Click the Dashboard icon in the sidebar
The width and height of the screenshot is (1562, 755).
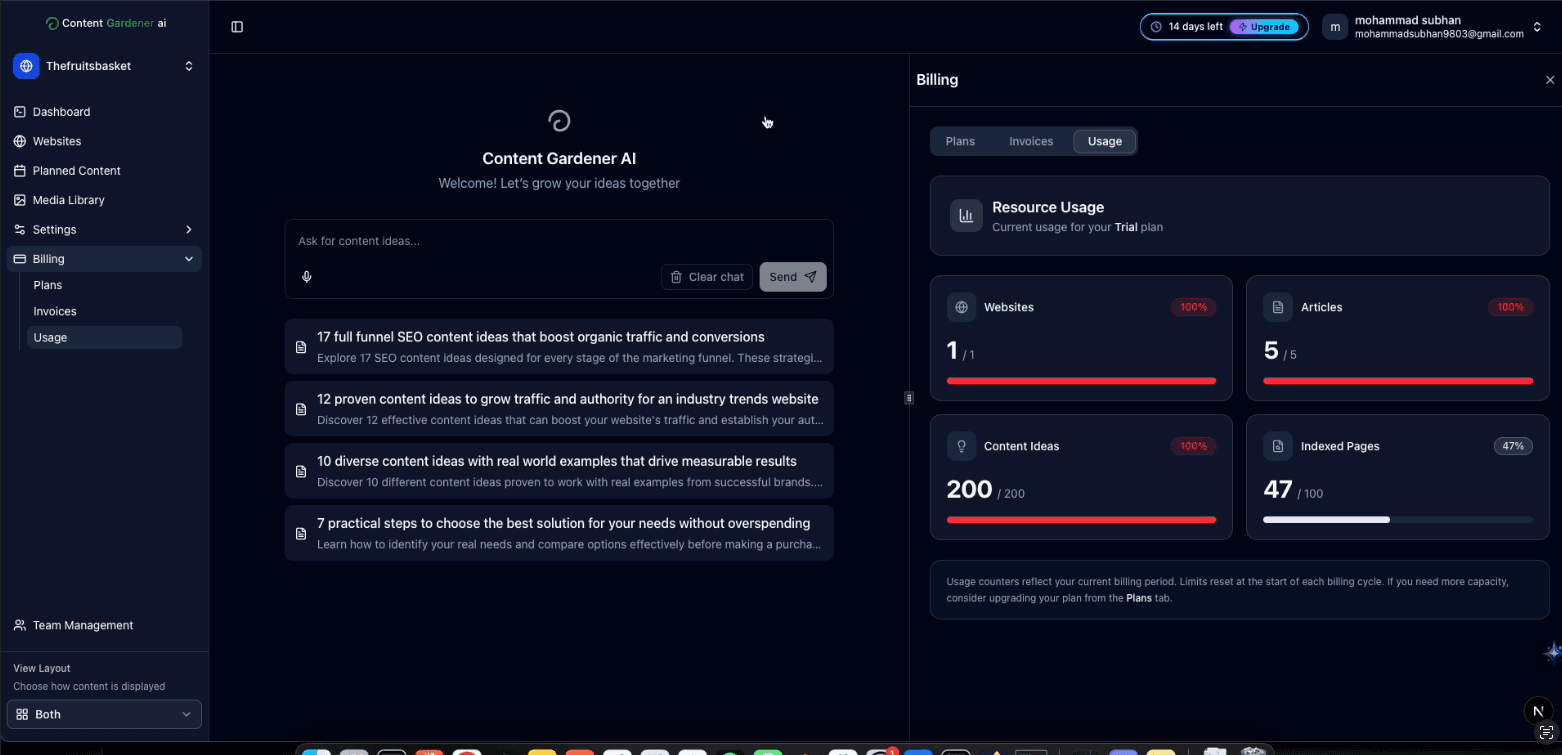click(x=20, y=112)
